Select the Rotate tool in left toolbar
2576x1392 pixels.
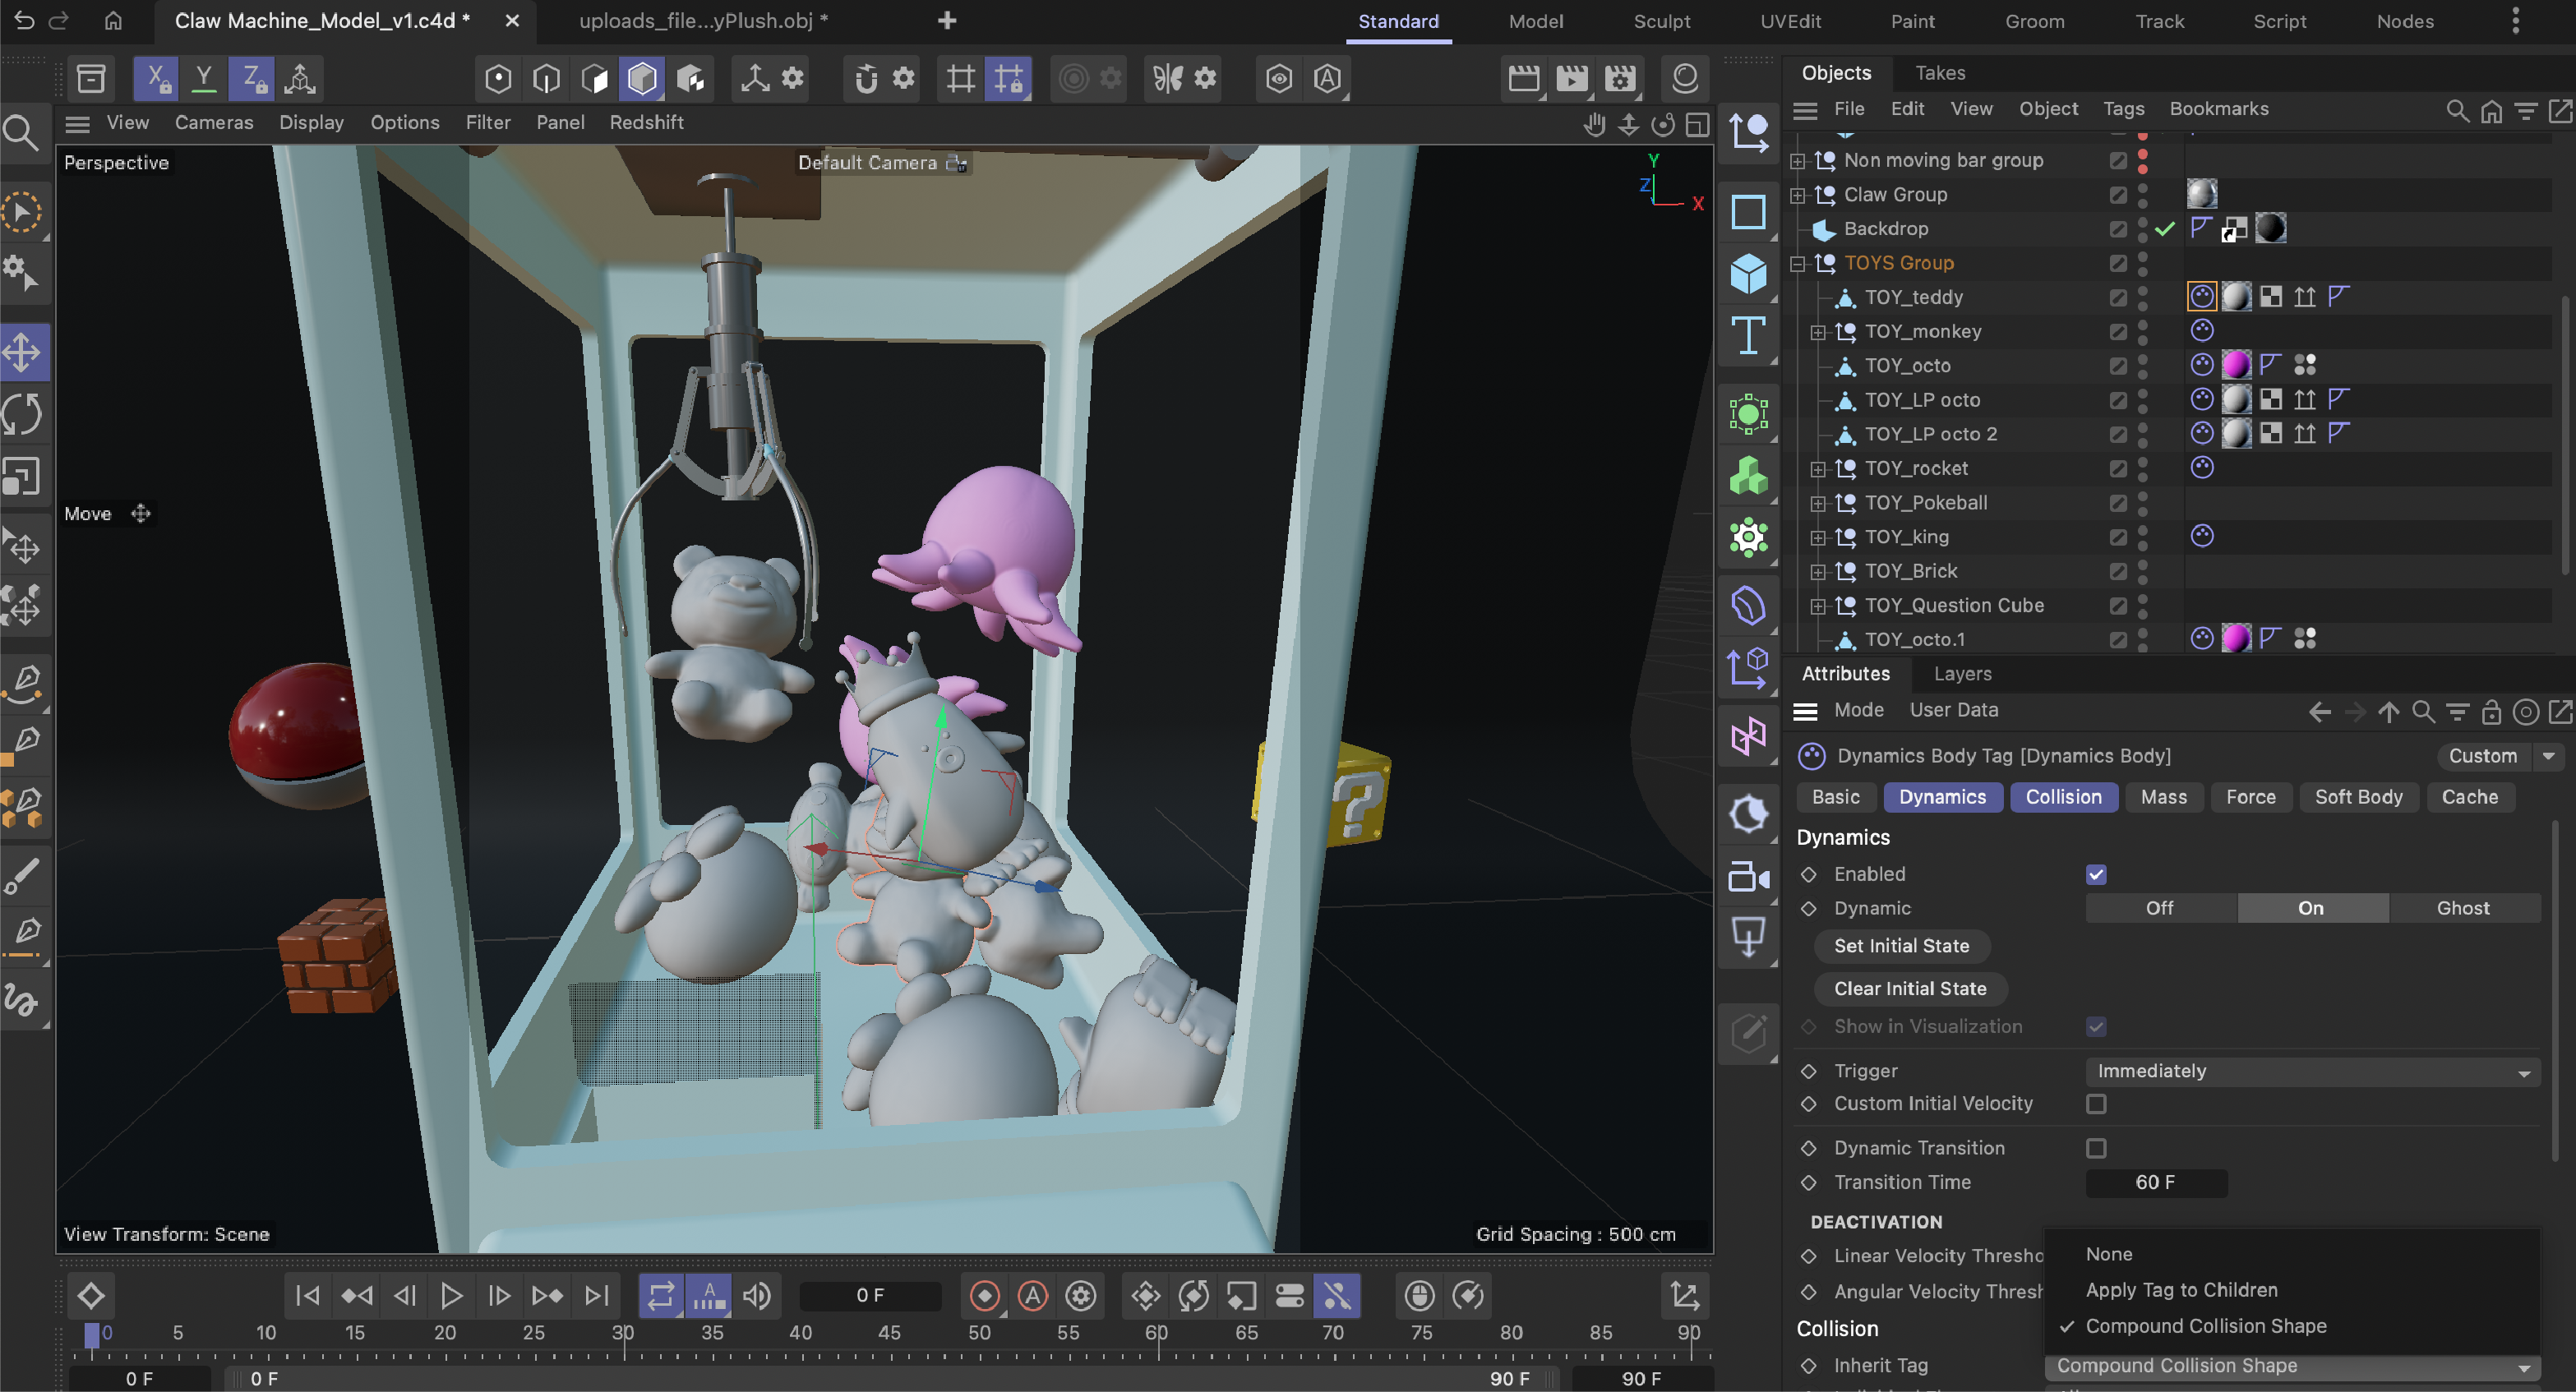[23, 414]
